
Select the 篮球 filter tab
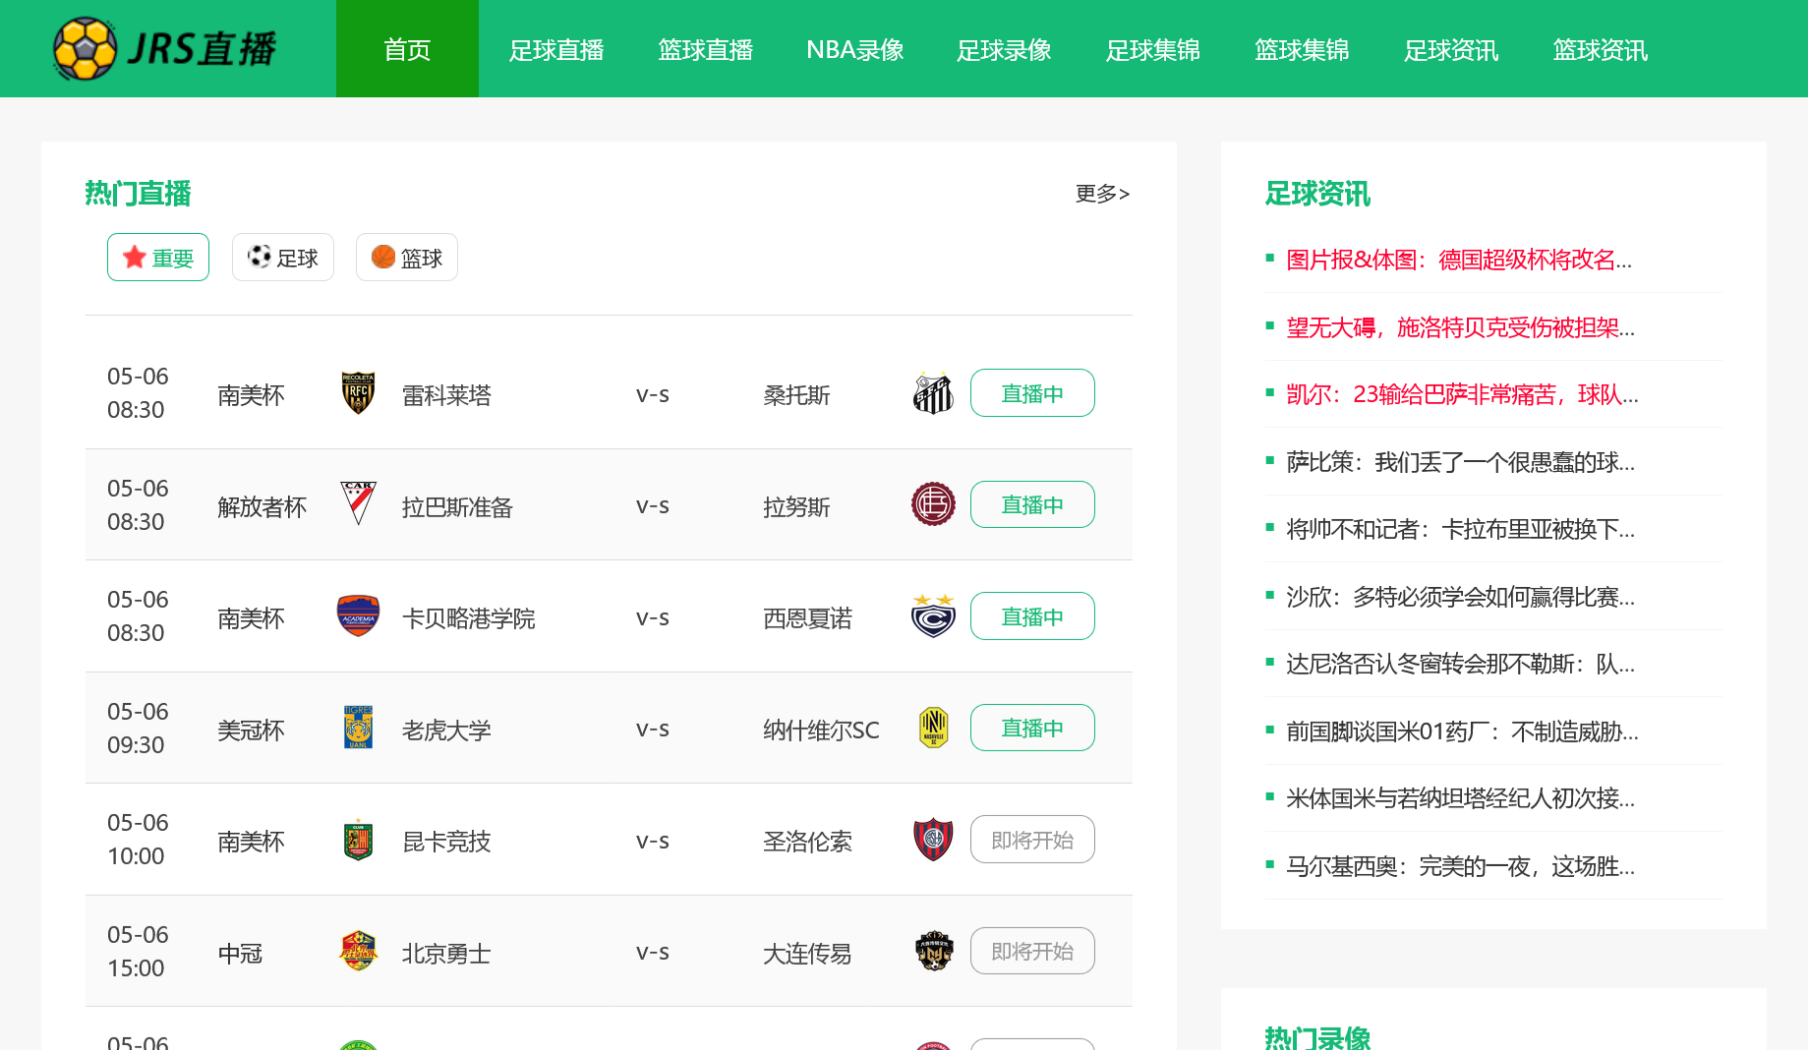click(407, 257)
